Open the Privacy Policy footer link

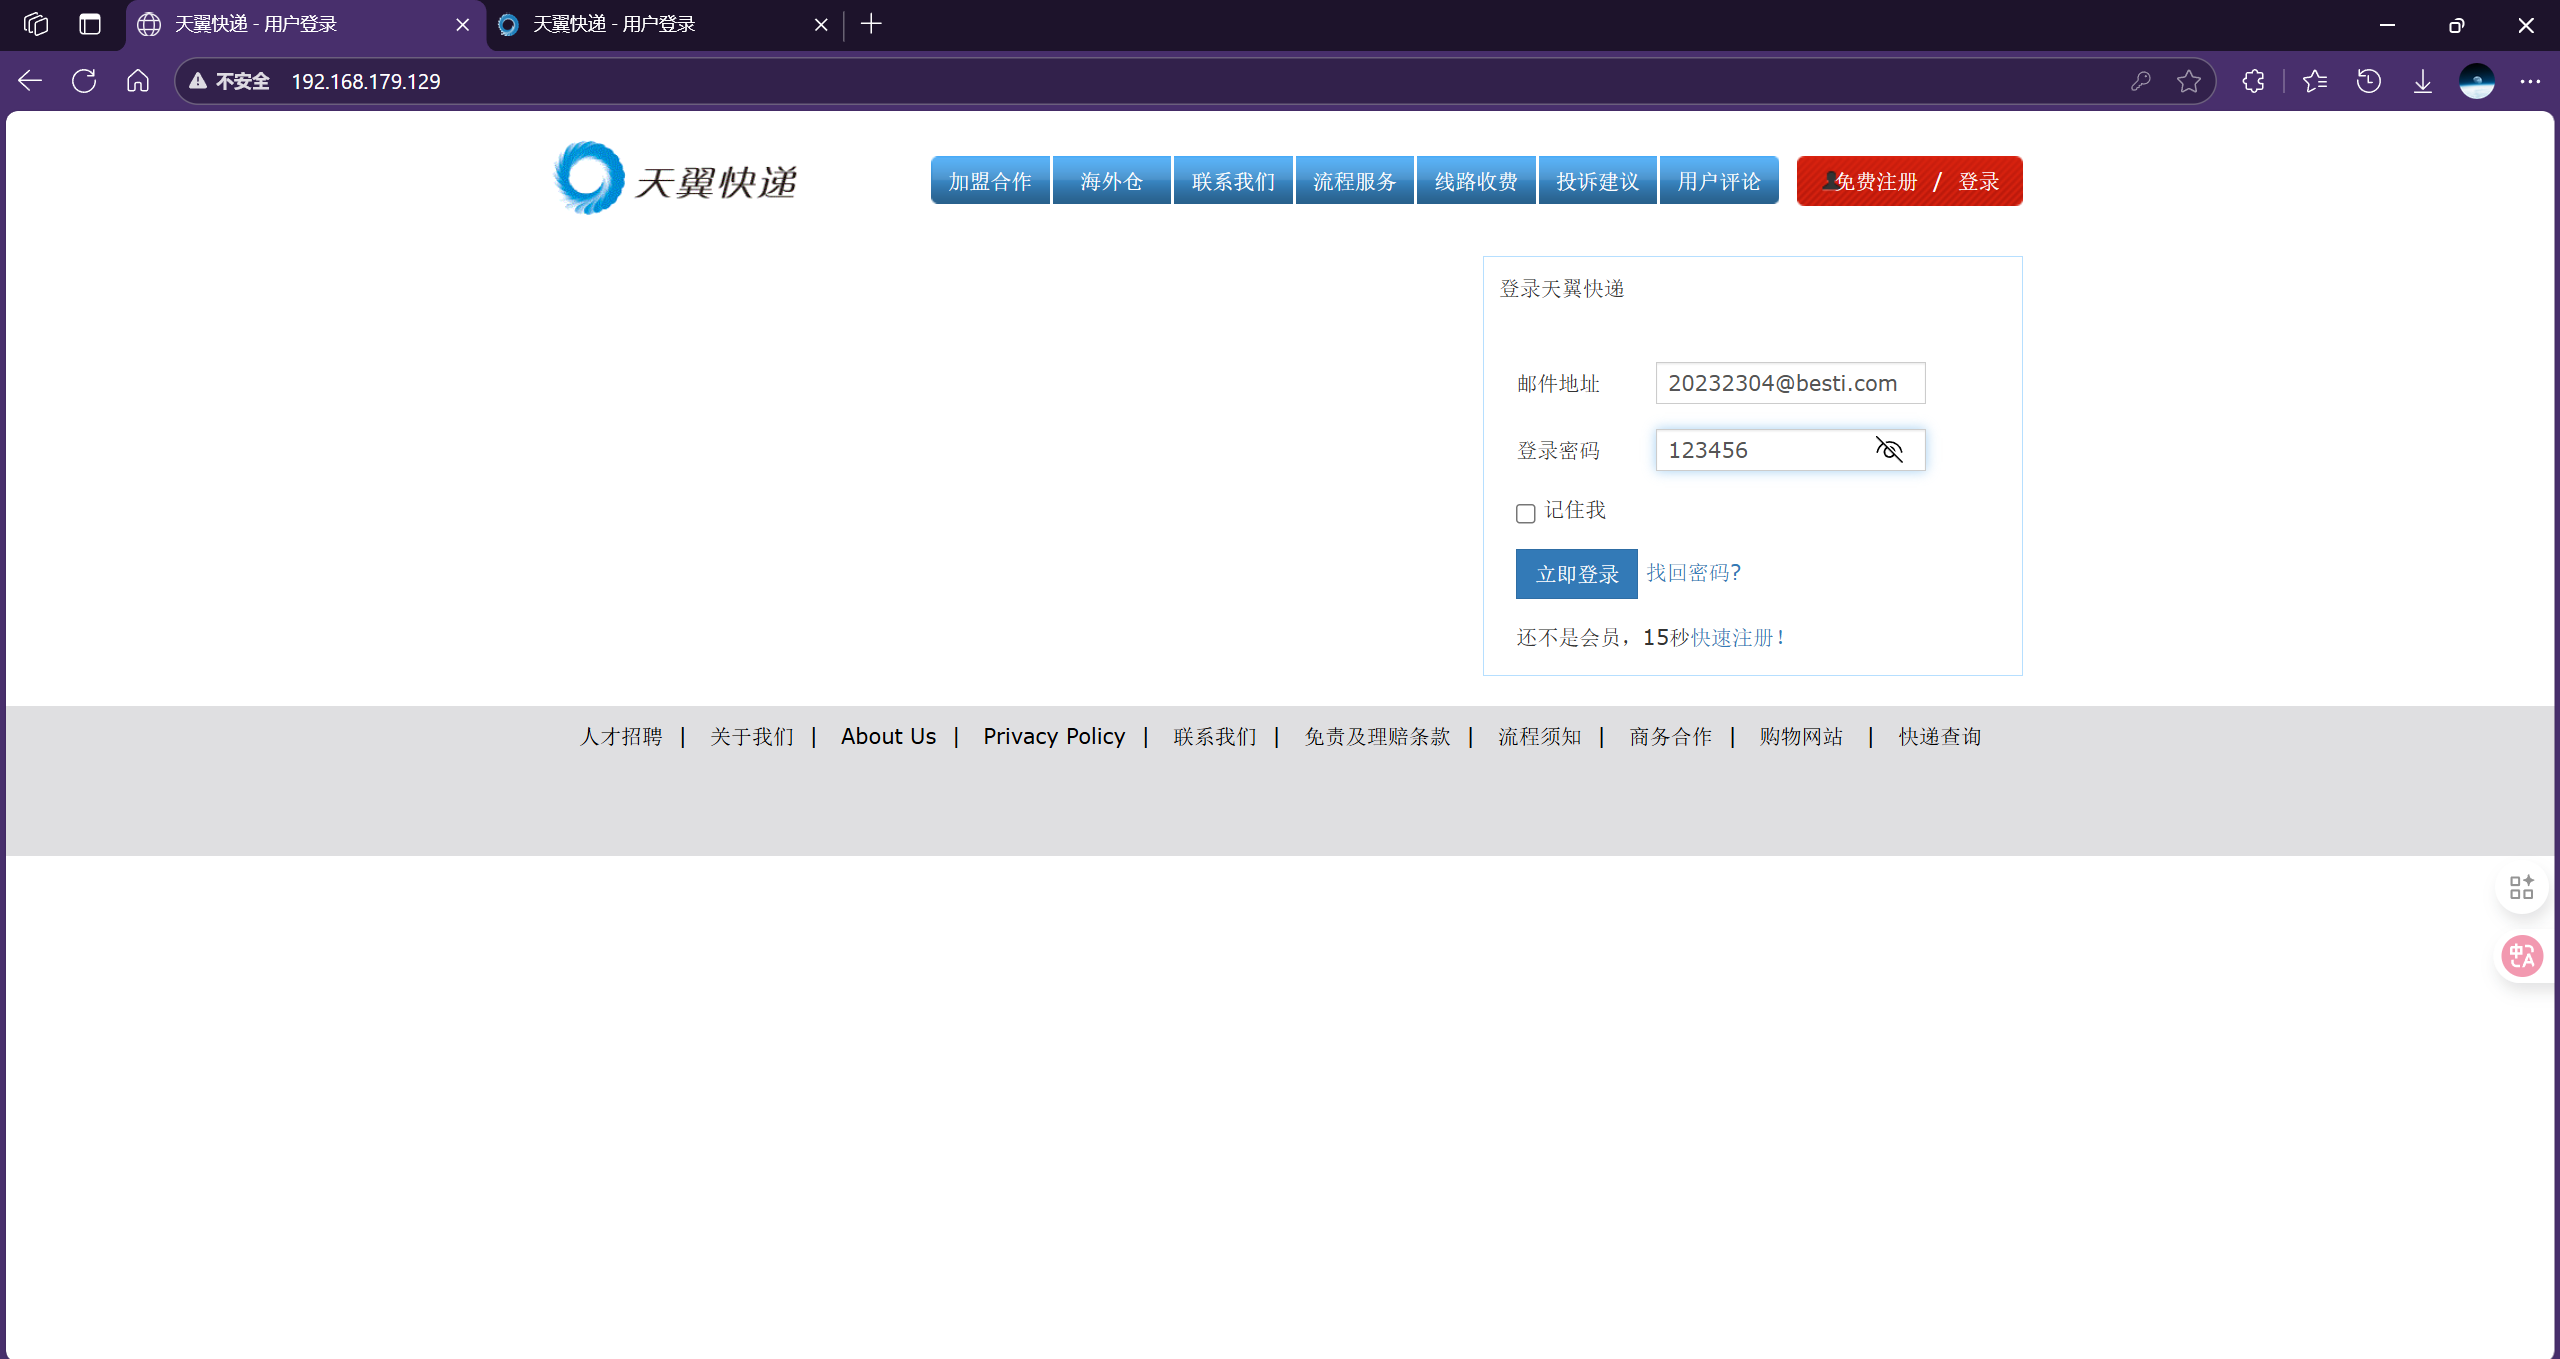[1053, 737]
